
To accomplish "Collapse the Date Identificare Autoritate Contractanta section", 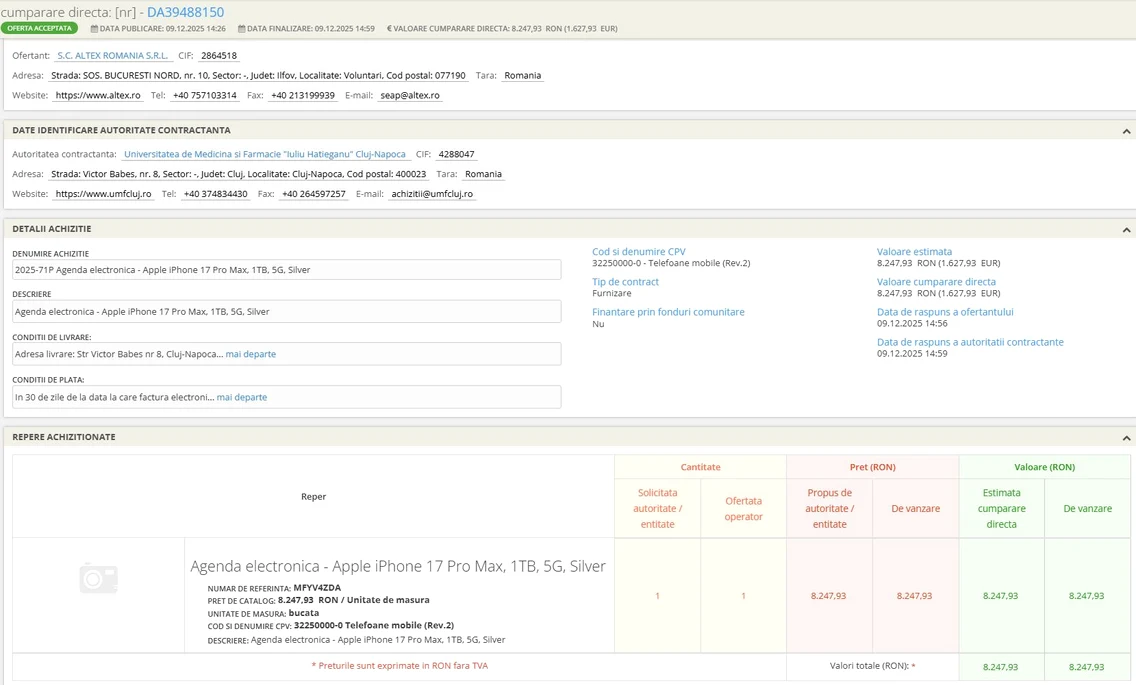I will (x=1126, y=131).
